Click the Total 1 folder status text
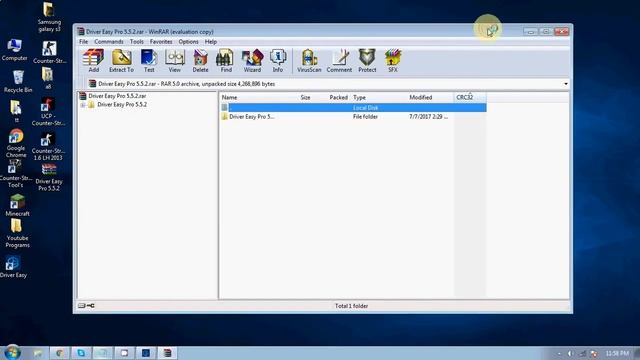 [351, 306]
